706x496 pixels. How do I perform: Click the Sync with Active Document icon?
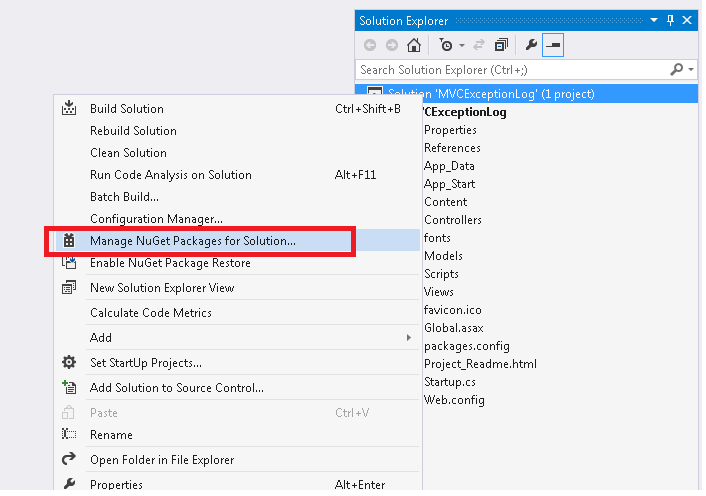[x=478, y=45]
